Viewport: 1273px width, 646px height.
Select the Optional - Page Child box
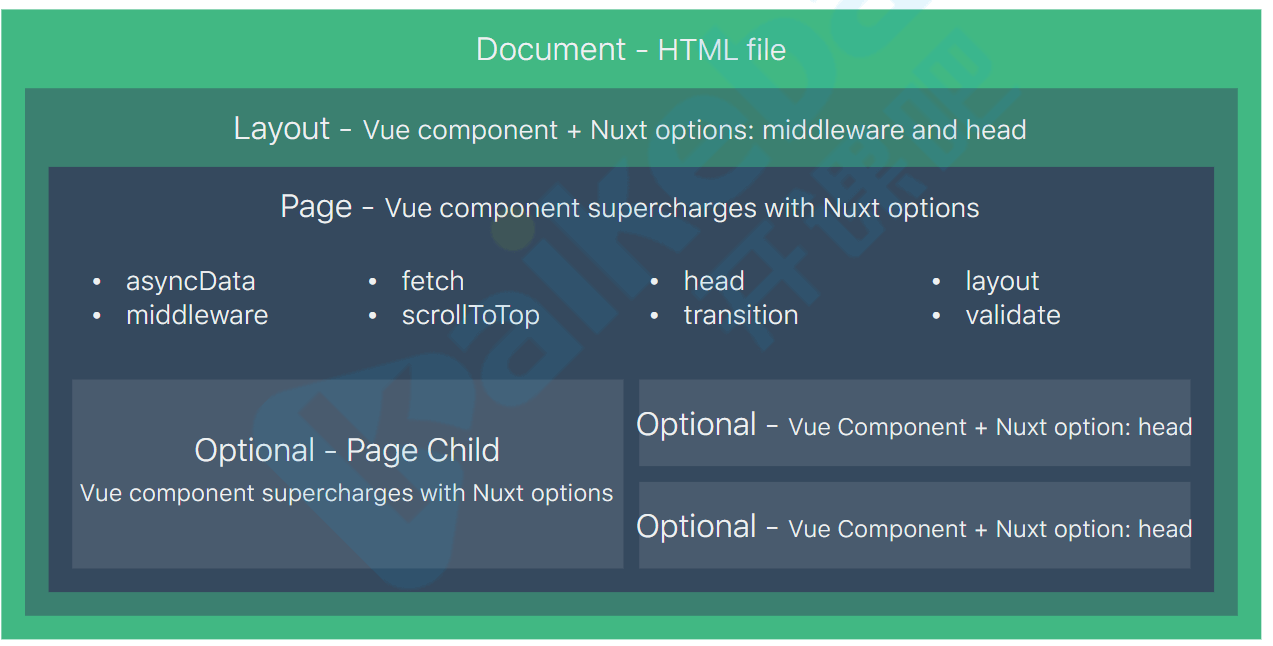(347, 473)
